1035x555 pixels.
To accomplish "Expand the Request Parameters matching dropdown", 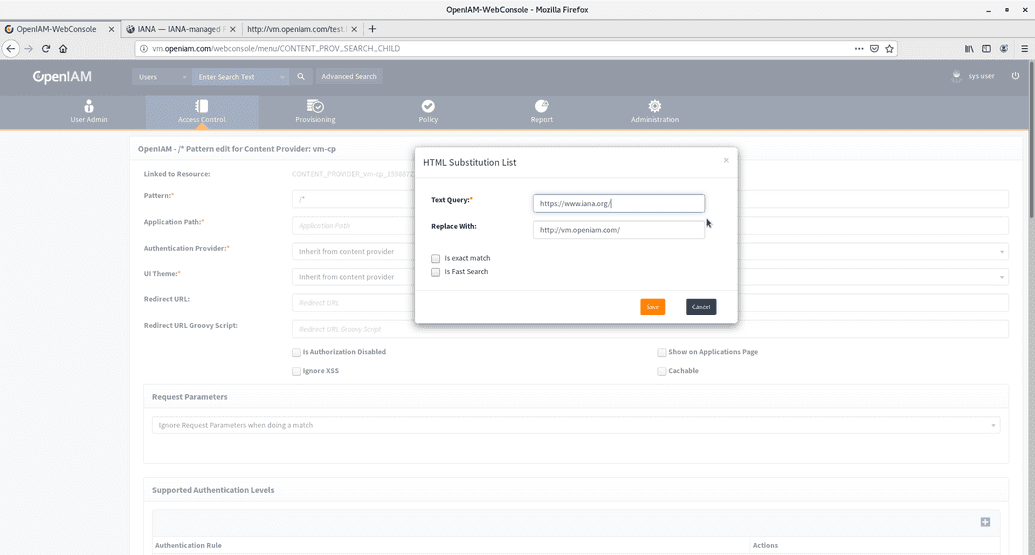I will click(994, 425).
